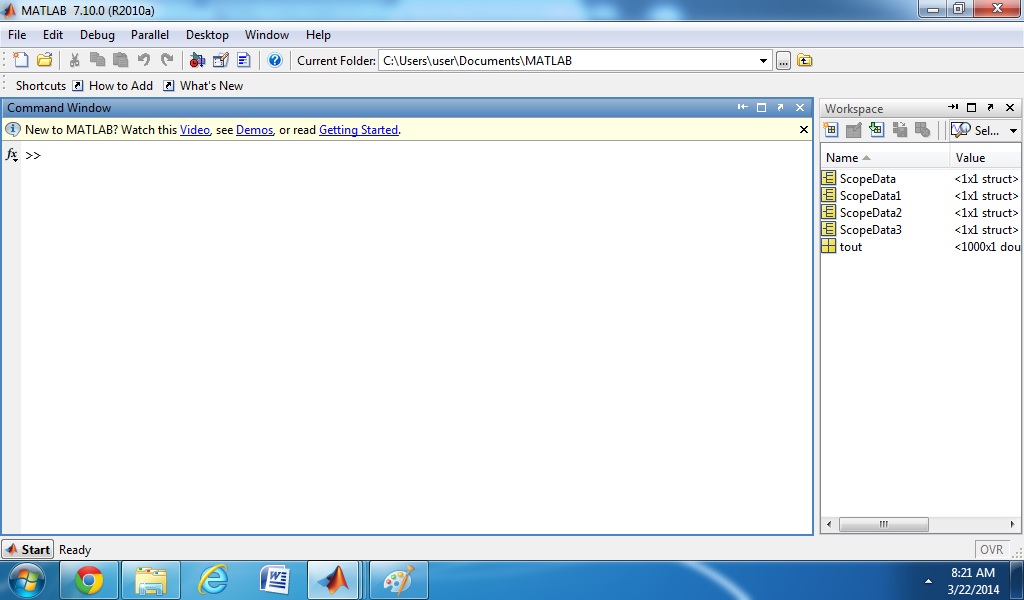
Task: Maximize the Command Window panel
Action: point(761,107)
